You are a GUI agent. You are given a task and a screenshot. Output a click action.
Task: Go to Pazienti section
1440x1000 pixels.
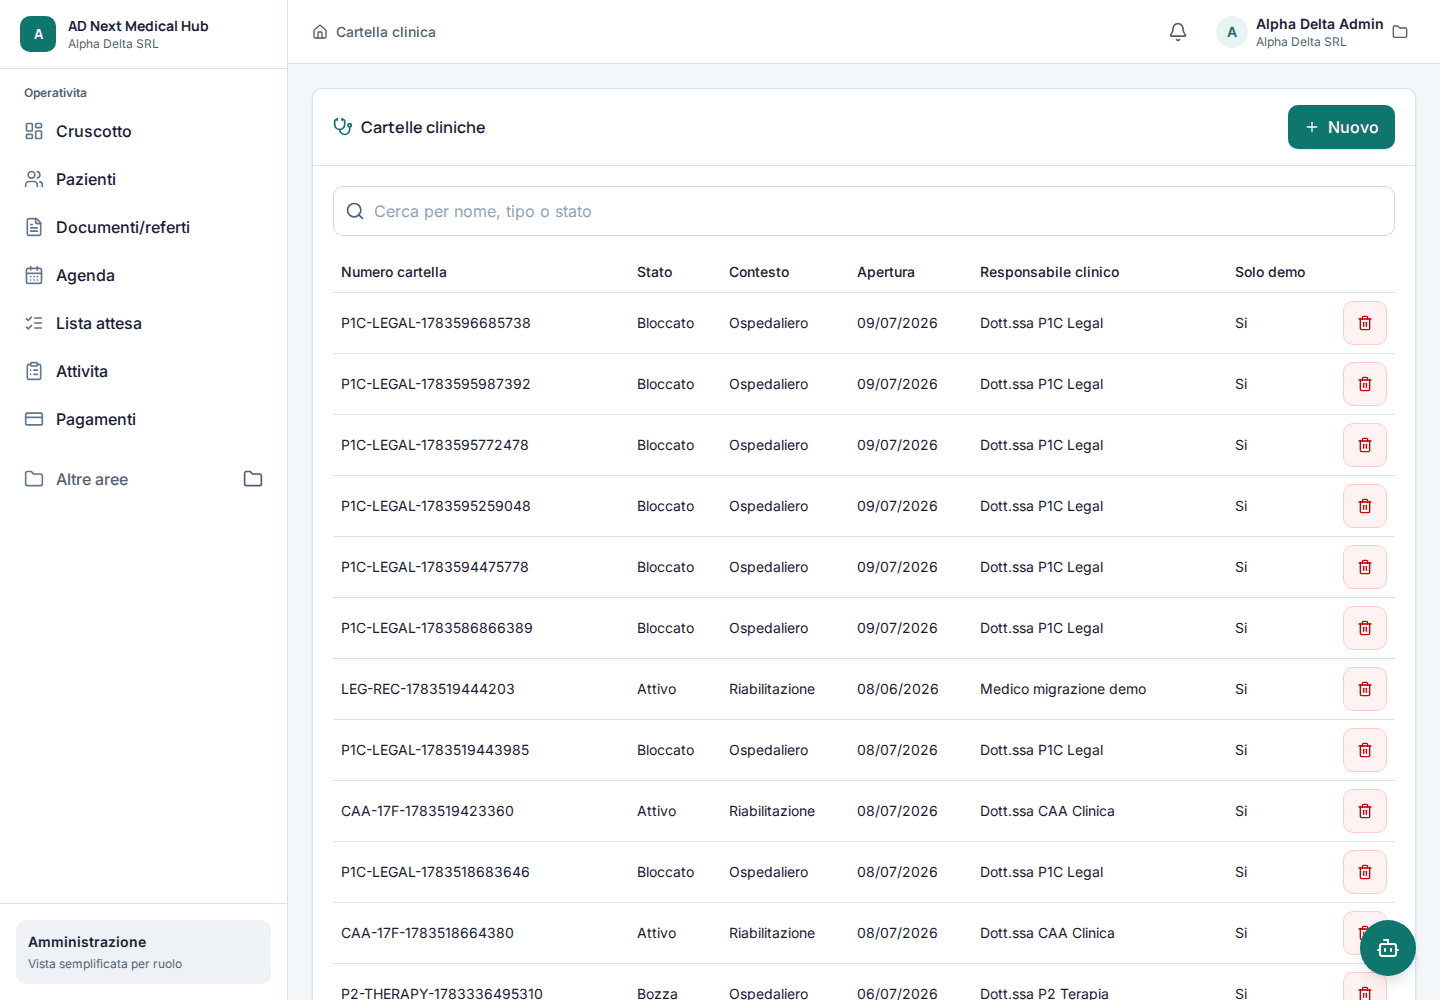144,179
